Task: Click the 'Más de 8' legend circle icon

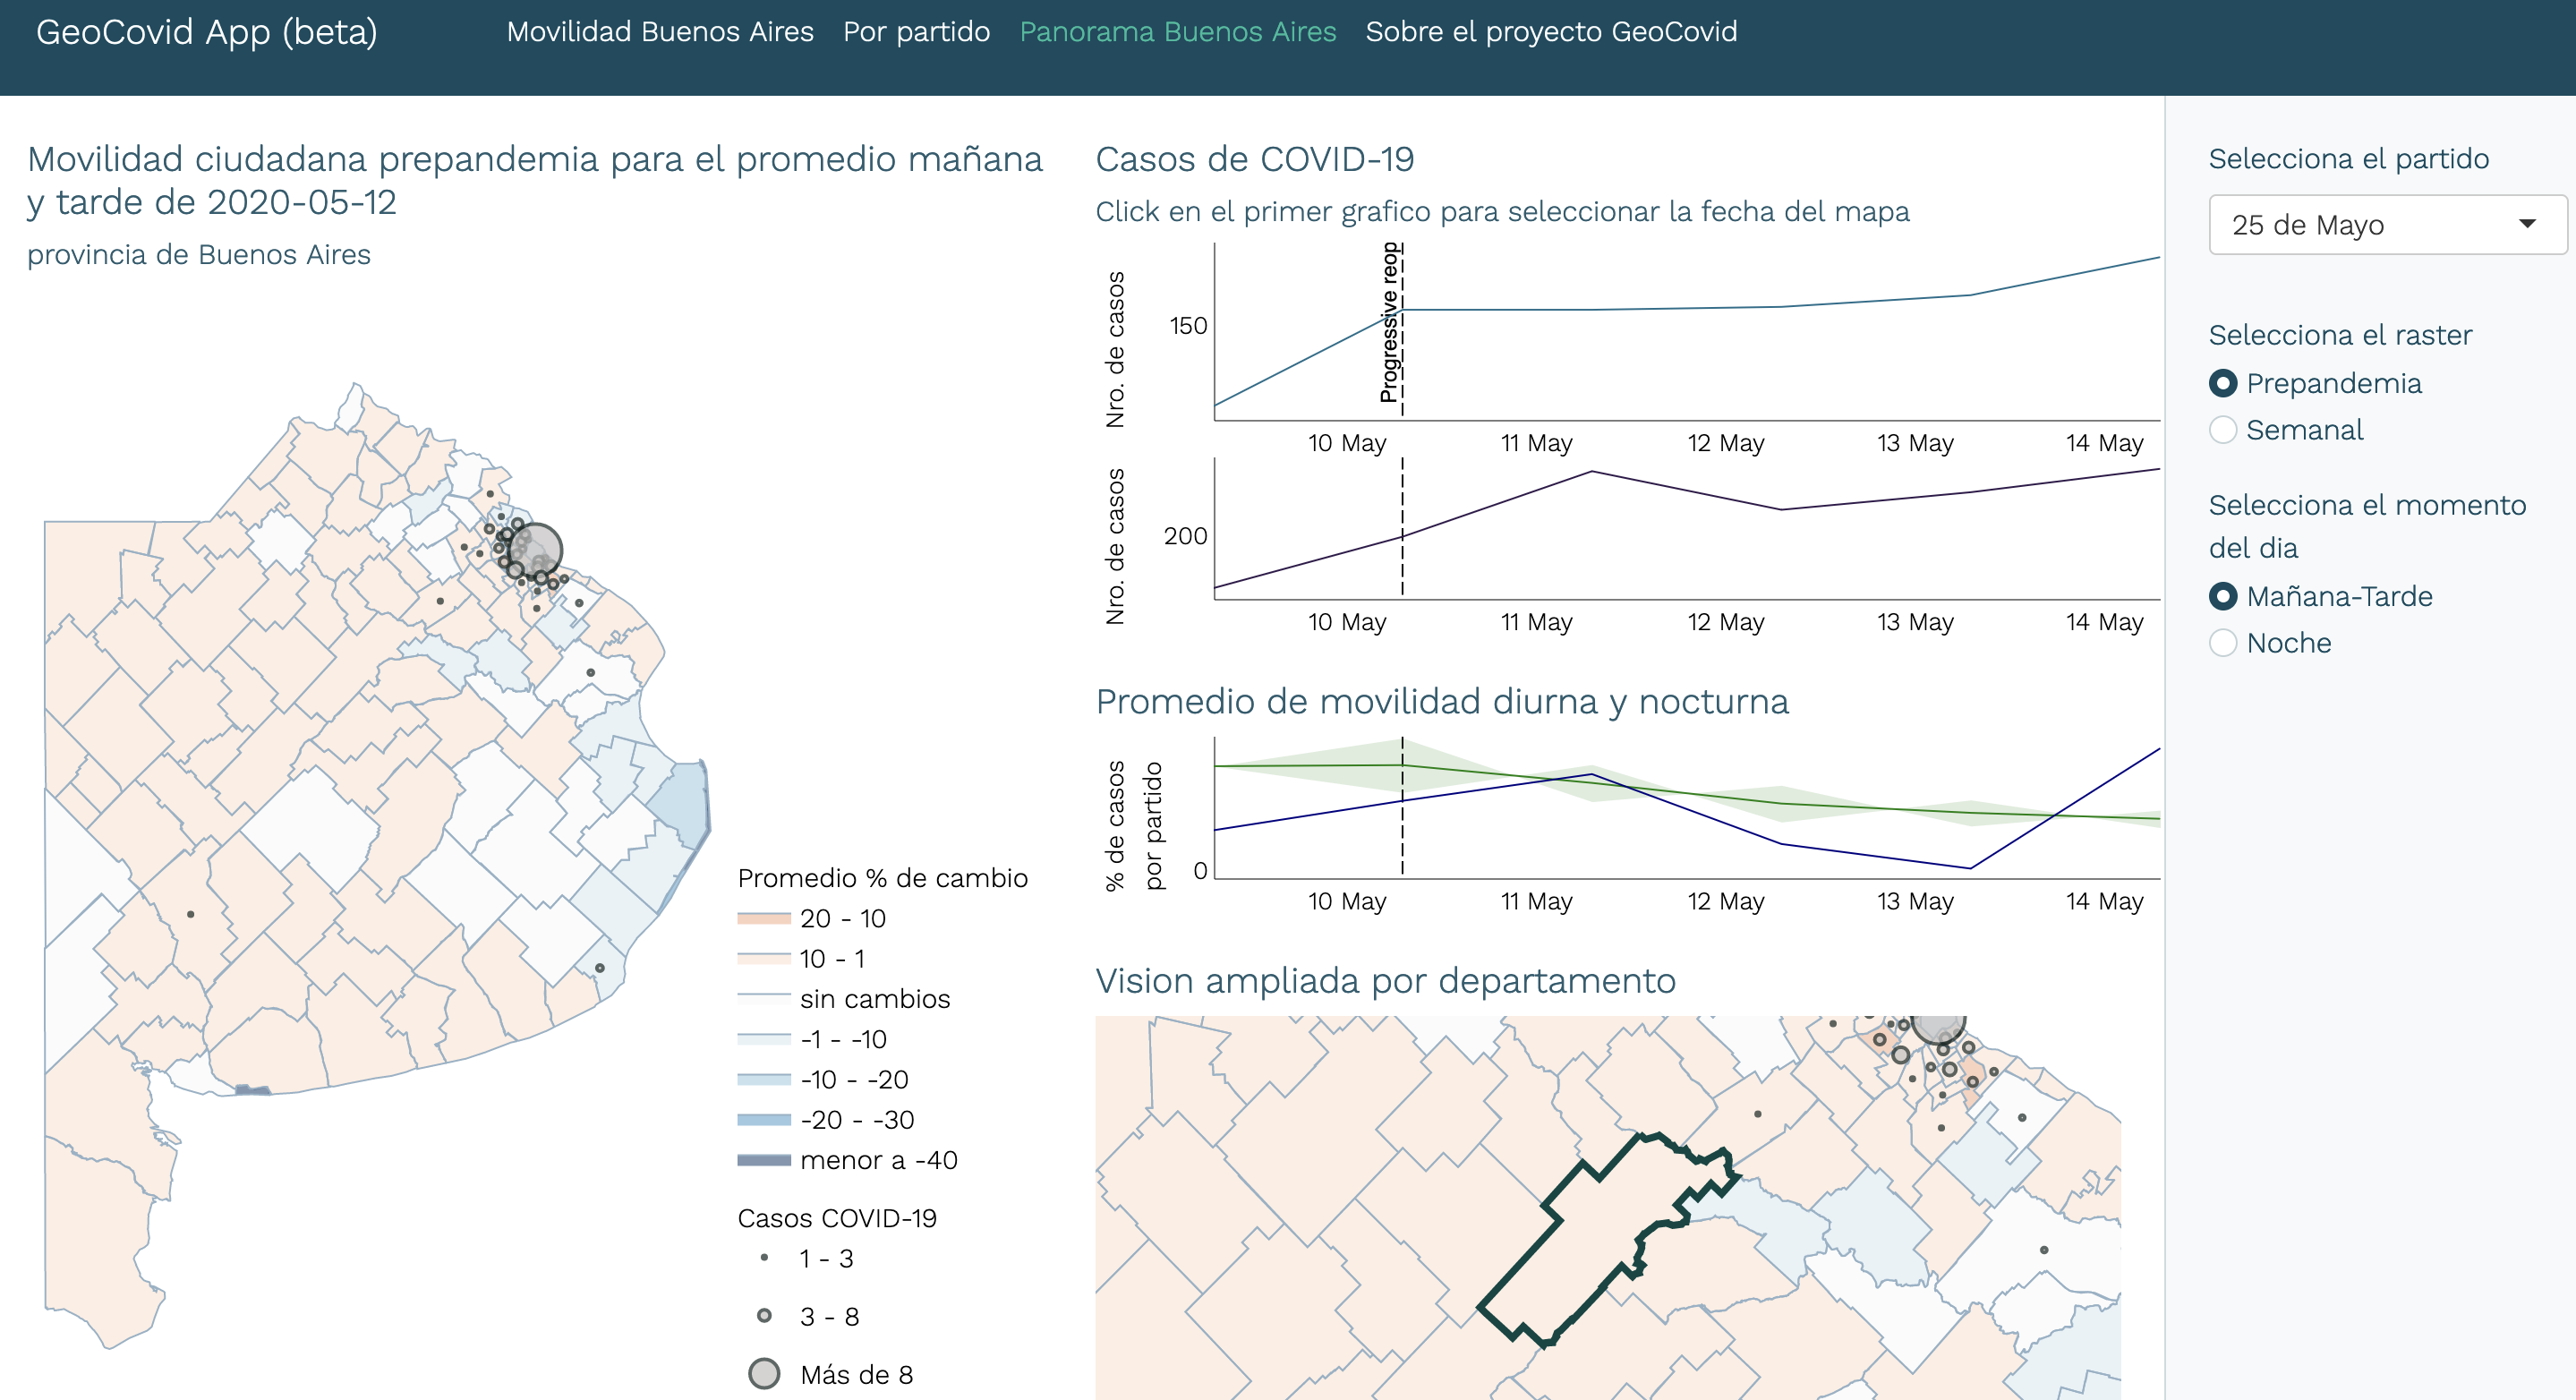Action: click(x=764, y=1374)
